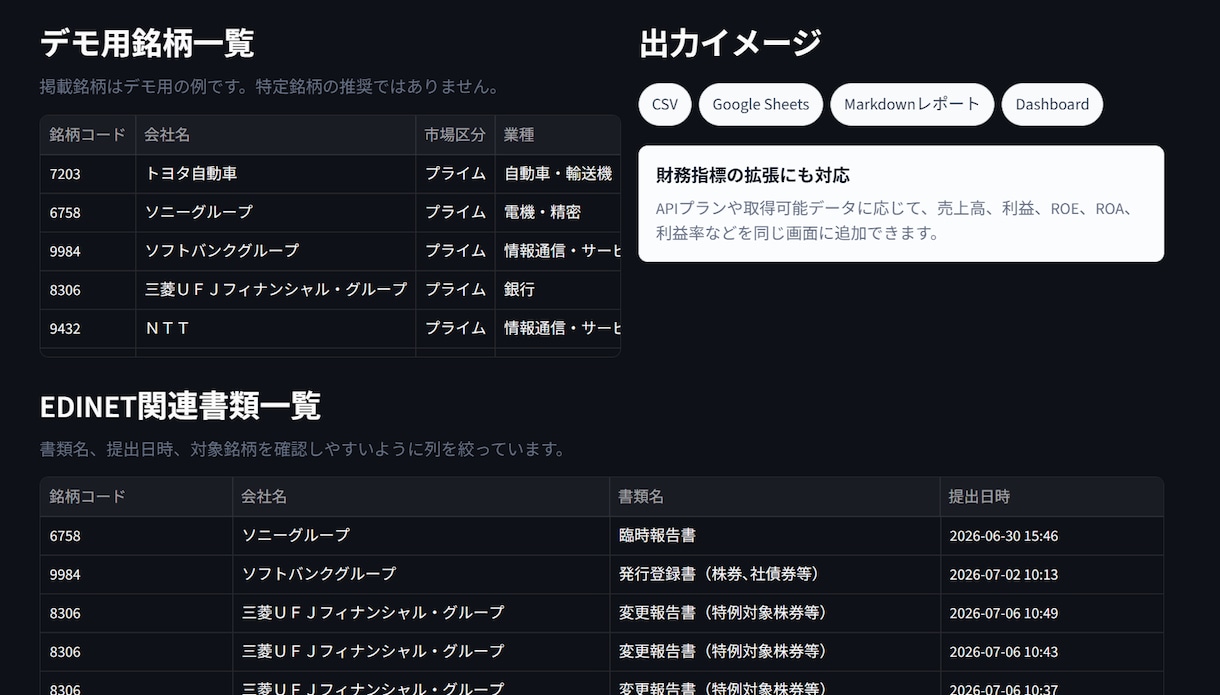Screen dimensions: 1220x695
Task: Select the 電機・精密 industry cell
Action: [558, 212]
